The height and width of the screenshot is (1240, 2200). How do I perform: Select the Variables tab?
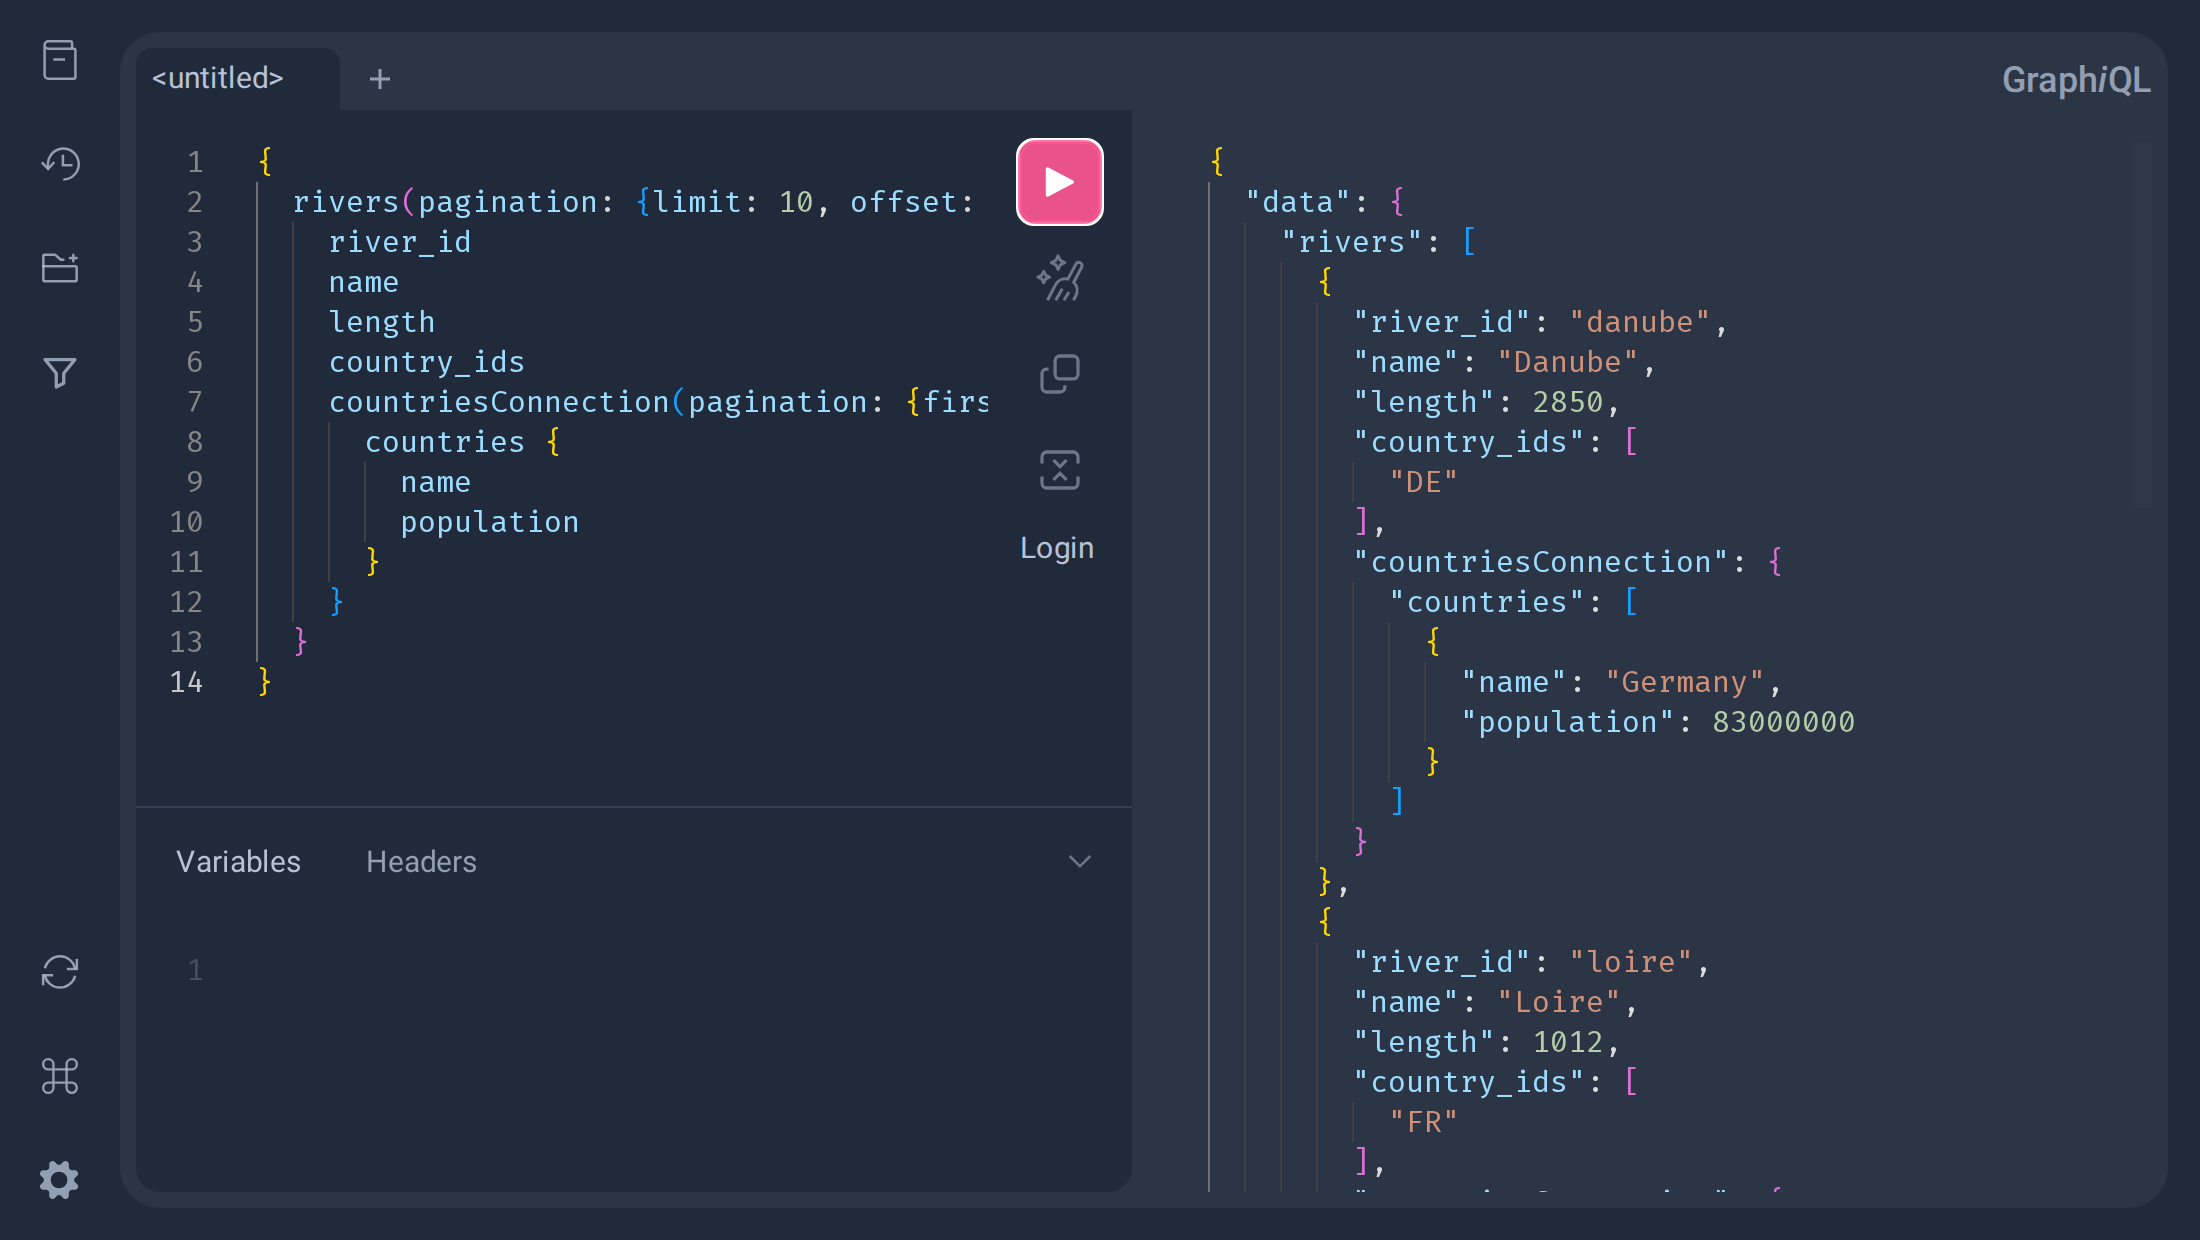(238, 862)
